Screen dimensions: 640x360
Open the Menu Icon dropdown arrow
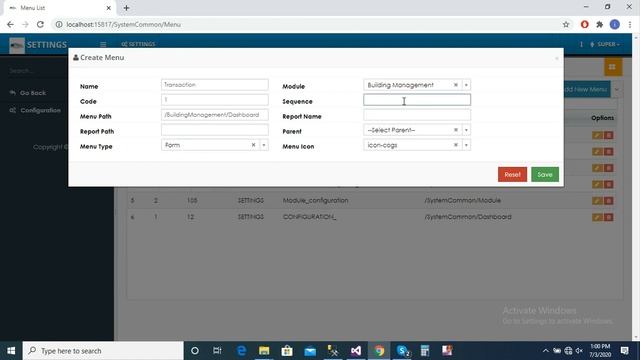(x=466, y=145)
